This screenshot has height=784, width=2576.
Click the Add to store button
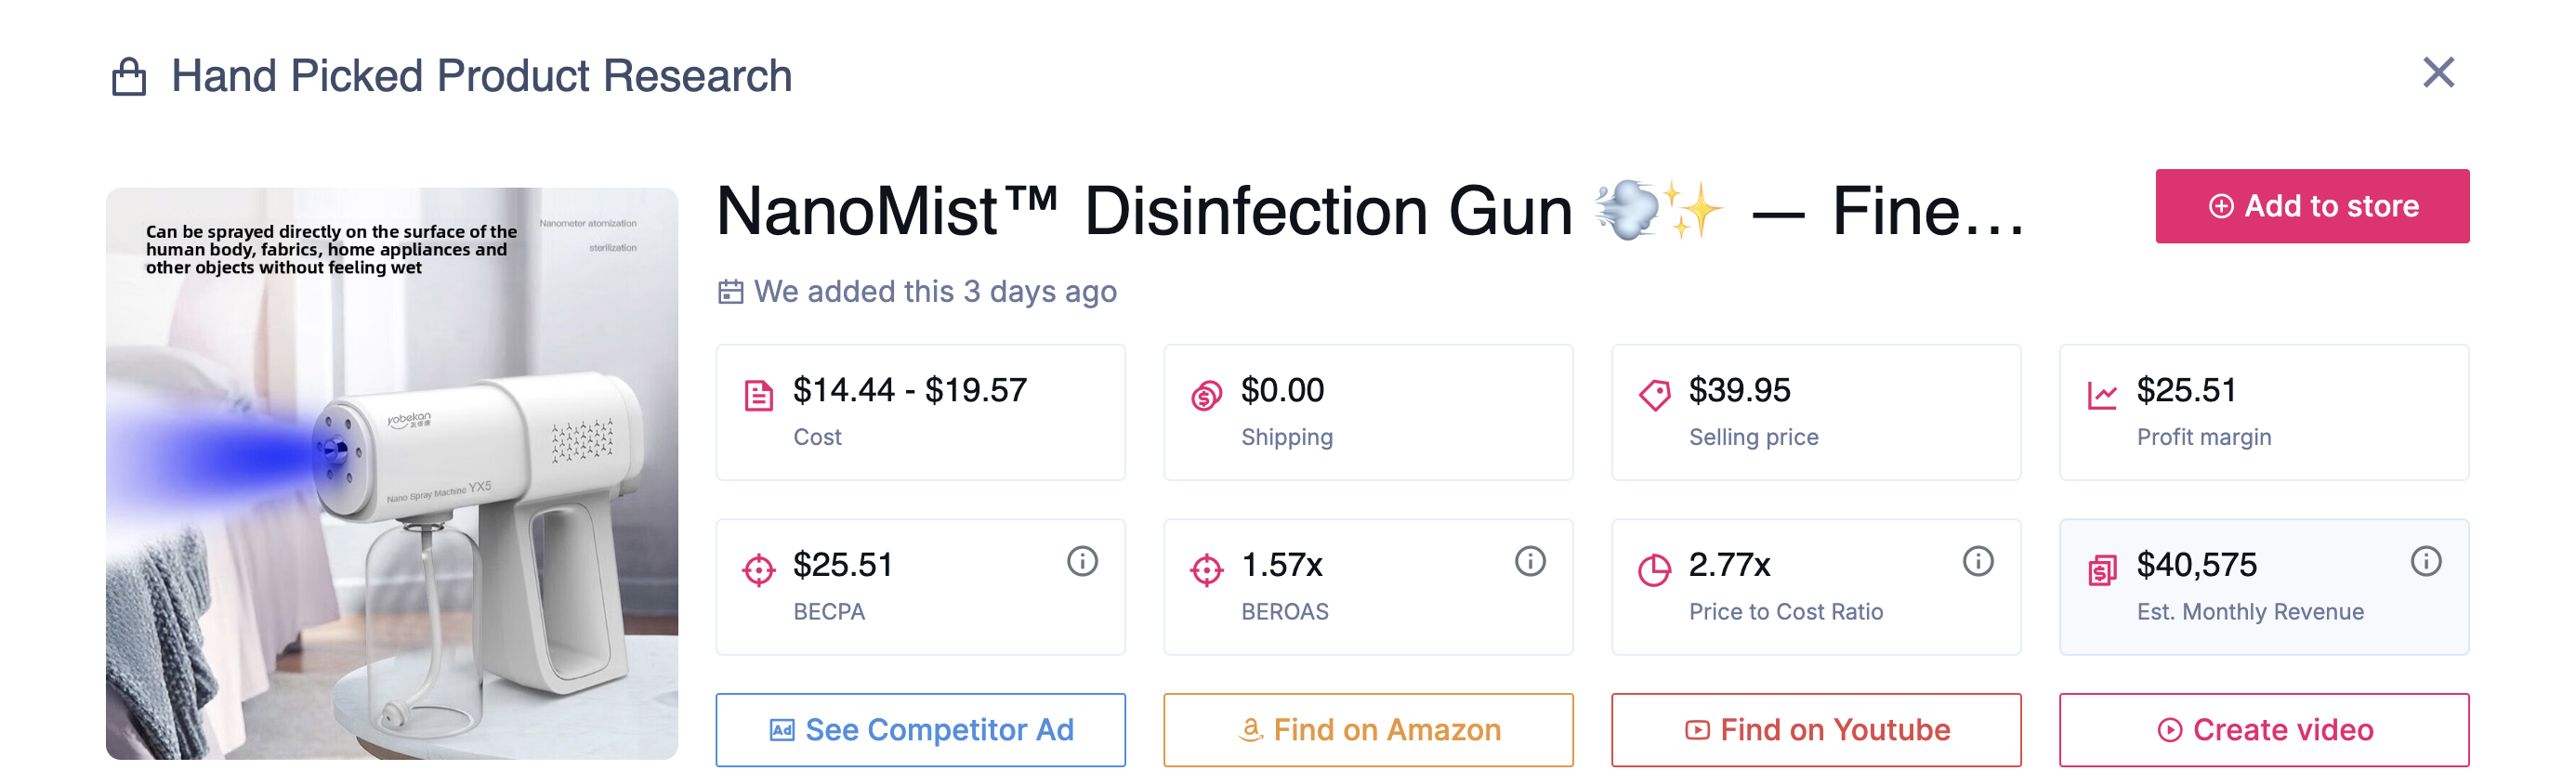click(x=2311, y=205)
